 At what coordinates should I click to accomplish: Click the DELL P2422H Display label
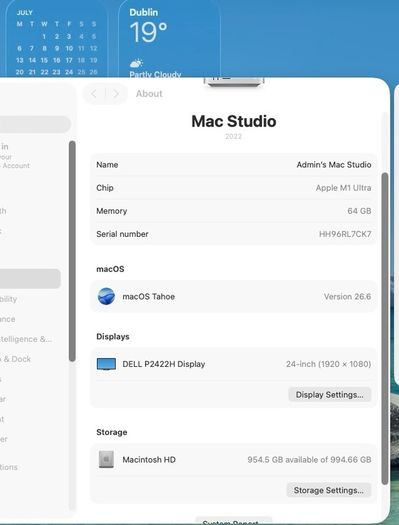(x=164, y=364)
